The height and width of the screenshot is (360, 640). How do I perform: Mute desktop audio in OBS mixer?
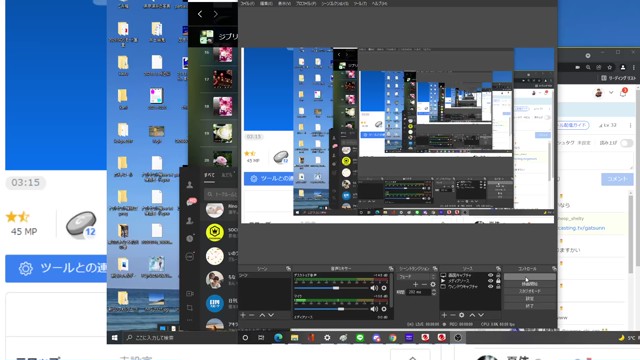(x=374, y=288)
